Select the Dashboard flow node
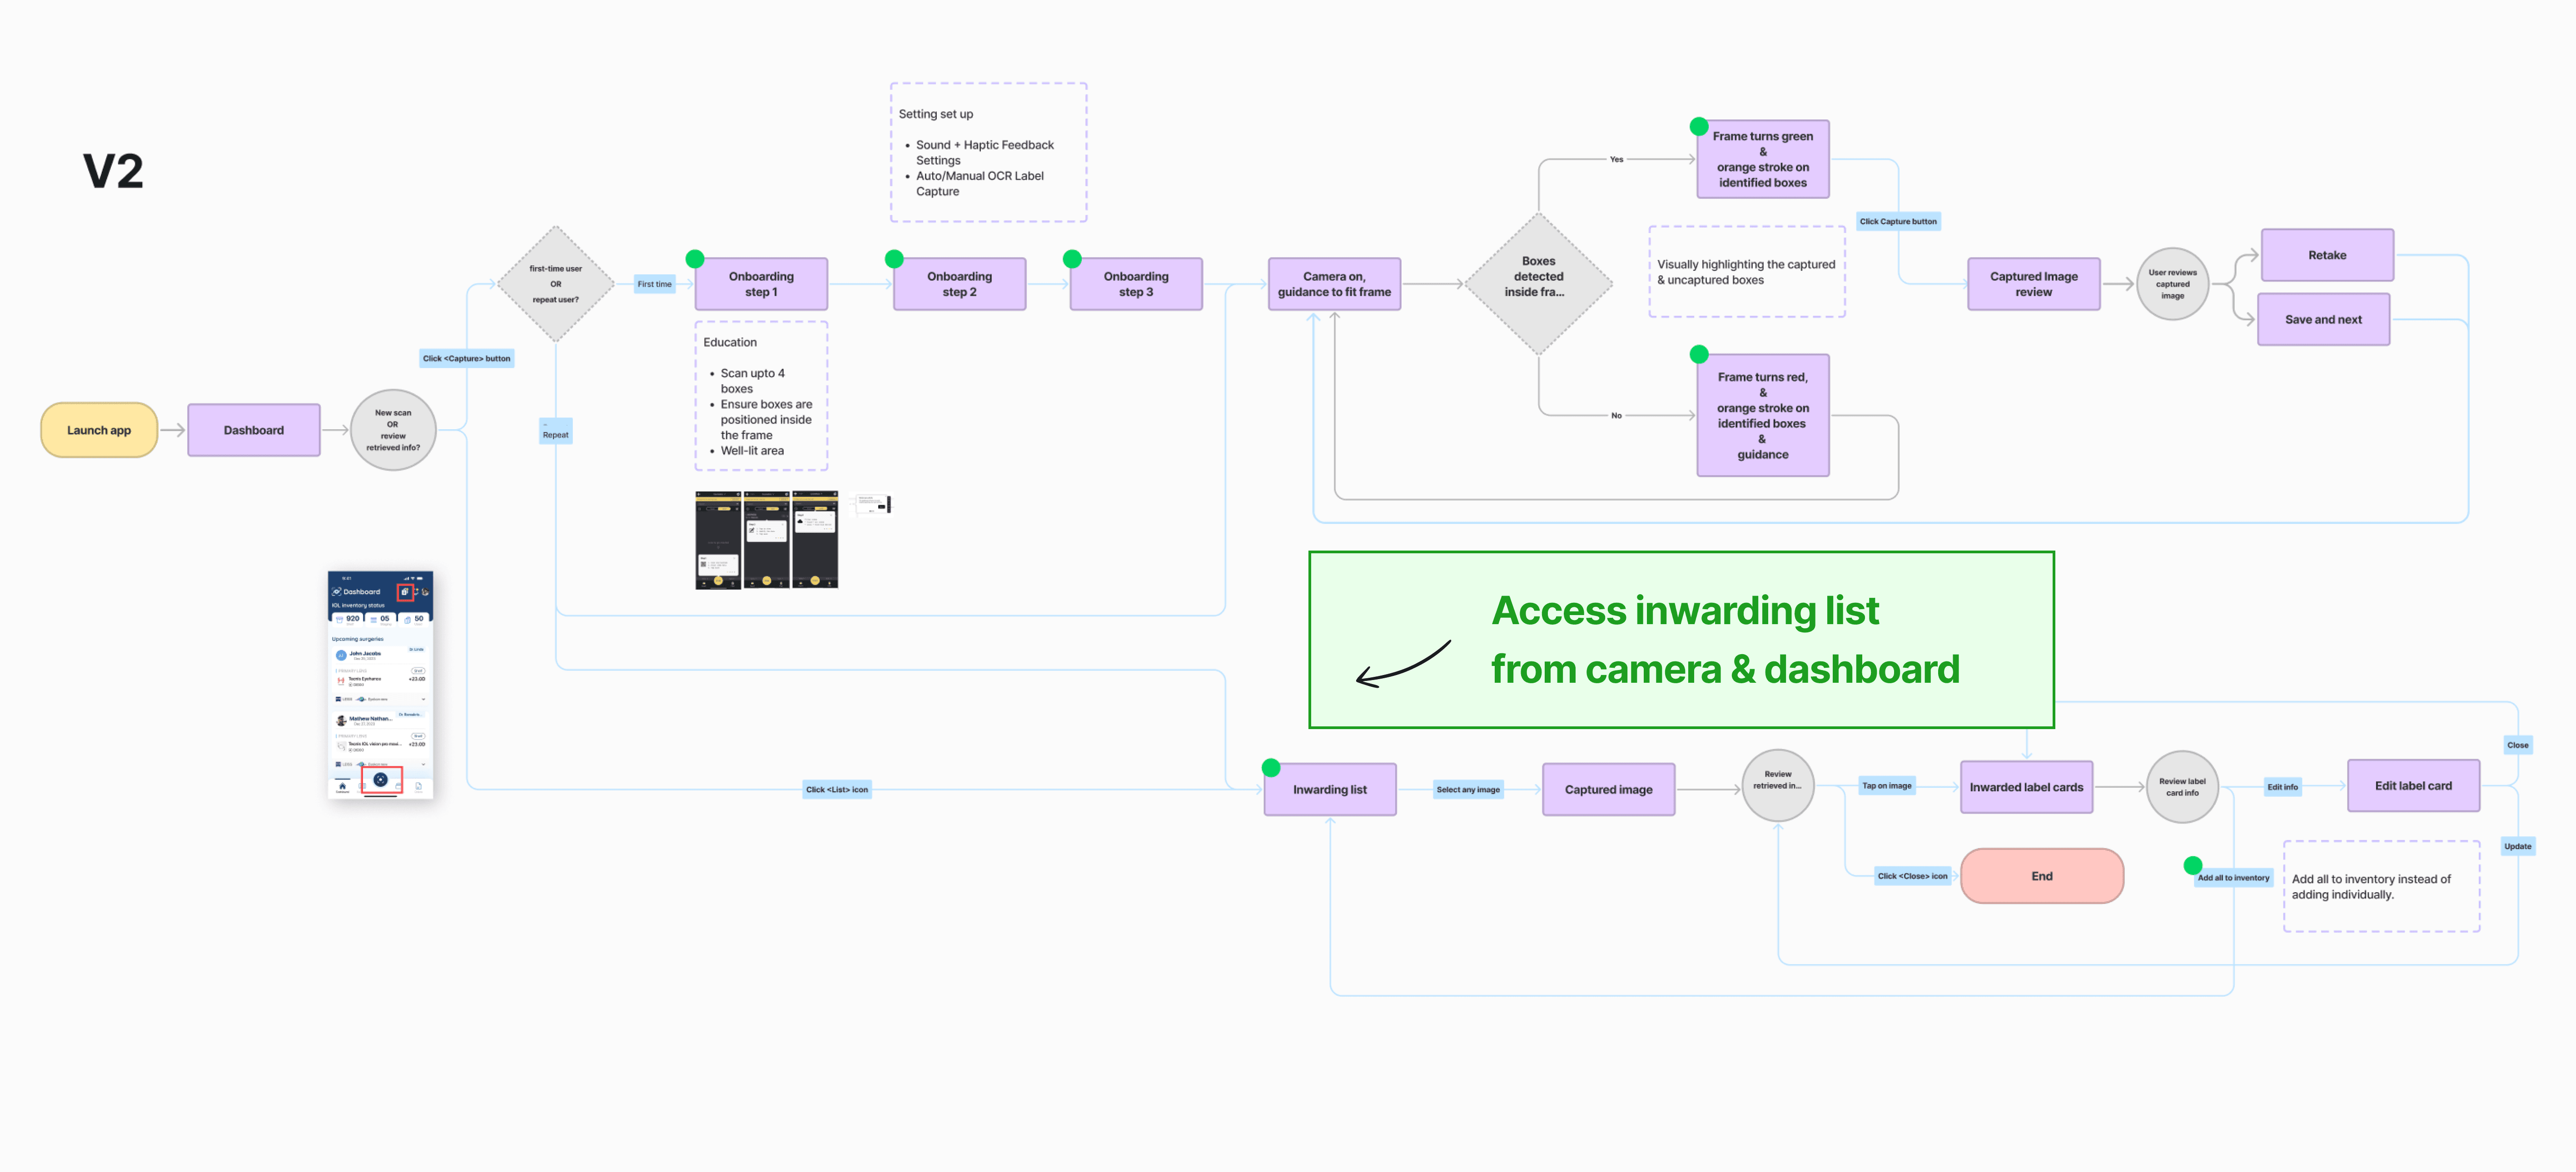The width and height of the screenshot is (2576, 1172). pos(254,430)
